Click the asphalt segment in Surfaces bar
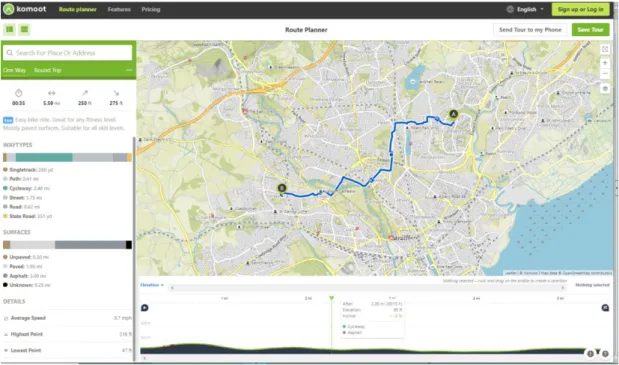This screenshot has height=365, width=619. pos(90,245)
